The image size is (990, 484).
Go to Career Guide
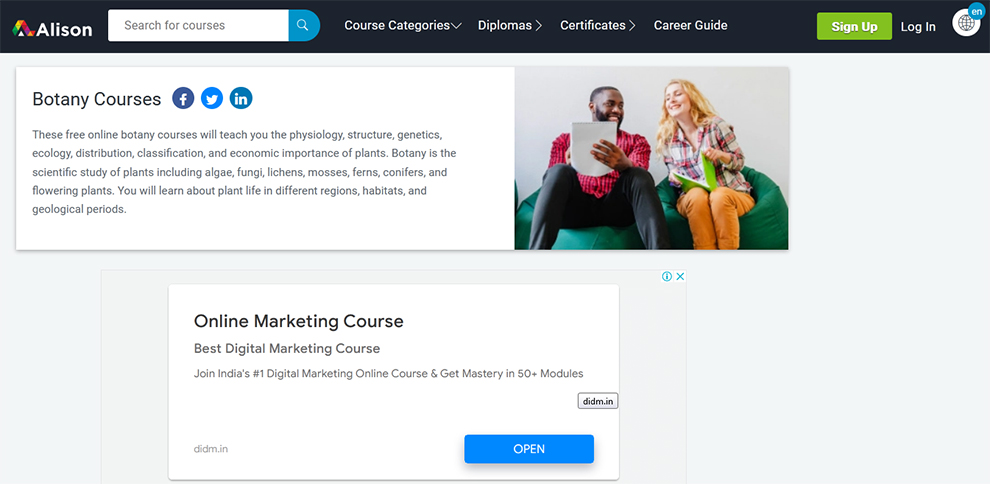click(690, 26)
